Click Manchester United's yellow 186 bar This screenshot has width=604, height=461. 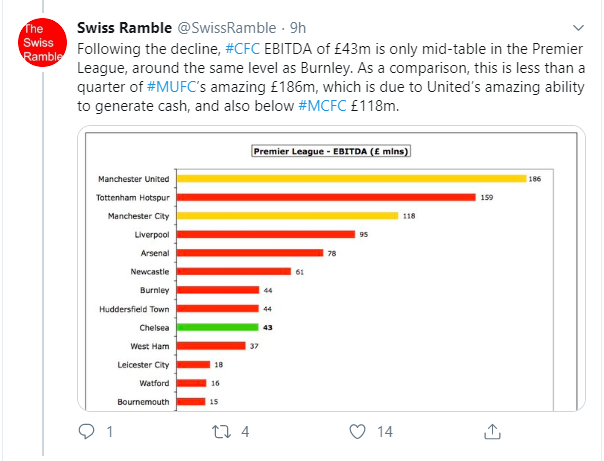[x=350, y=179]
